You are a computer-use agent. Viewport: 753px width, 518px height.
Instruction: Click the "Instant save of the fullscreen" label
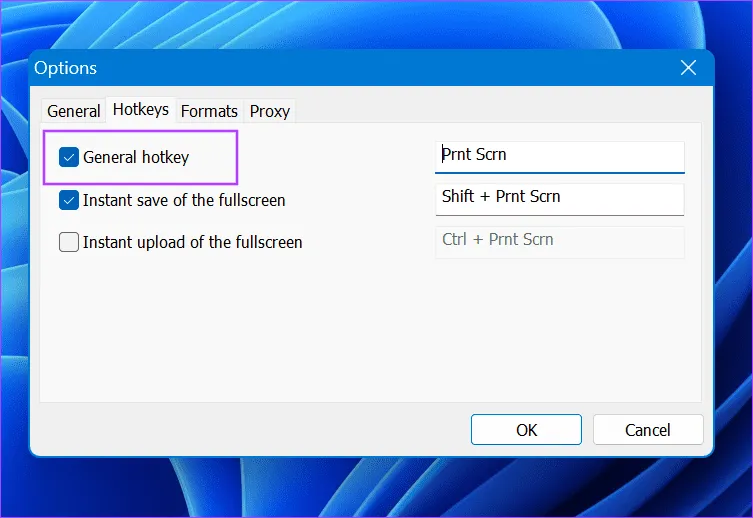tap(184, 200)
